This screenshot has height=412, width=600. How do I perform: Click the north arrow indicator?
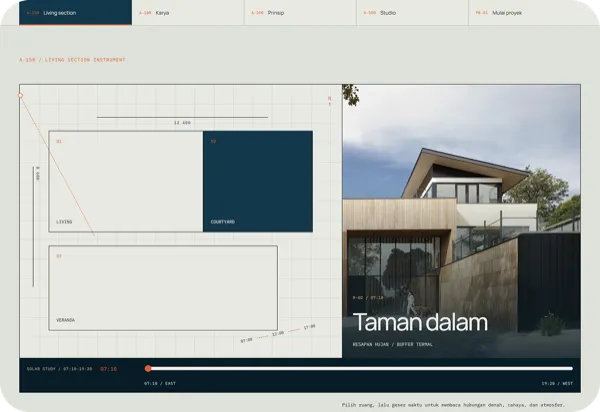(329, 101)
